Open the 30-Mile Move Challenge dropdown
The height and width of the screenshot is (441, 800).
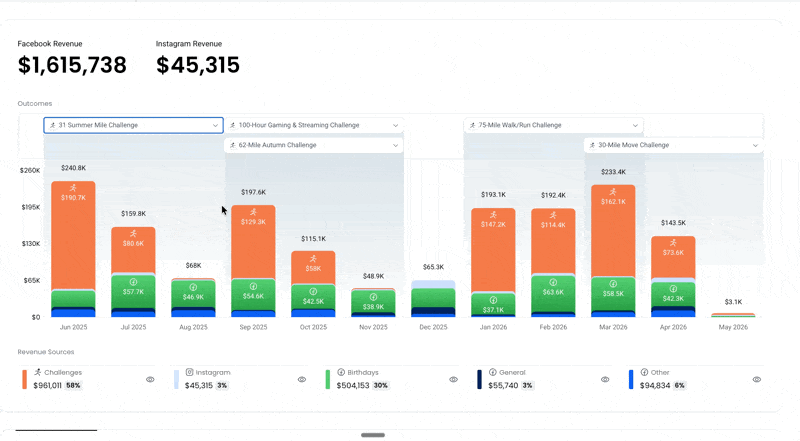(x=673, y=145)
